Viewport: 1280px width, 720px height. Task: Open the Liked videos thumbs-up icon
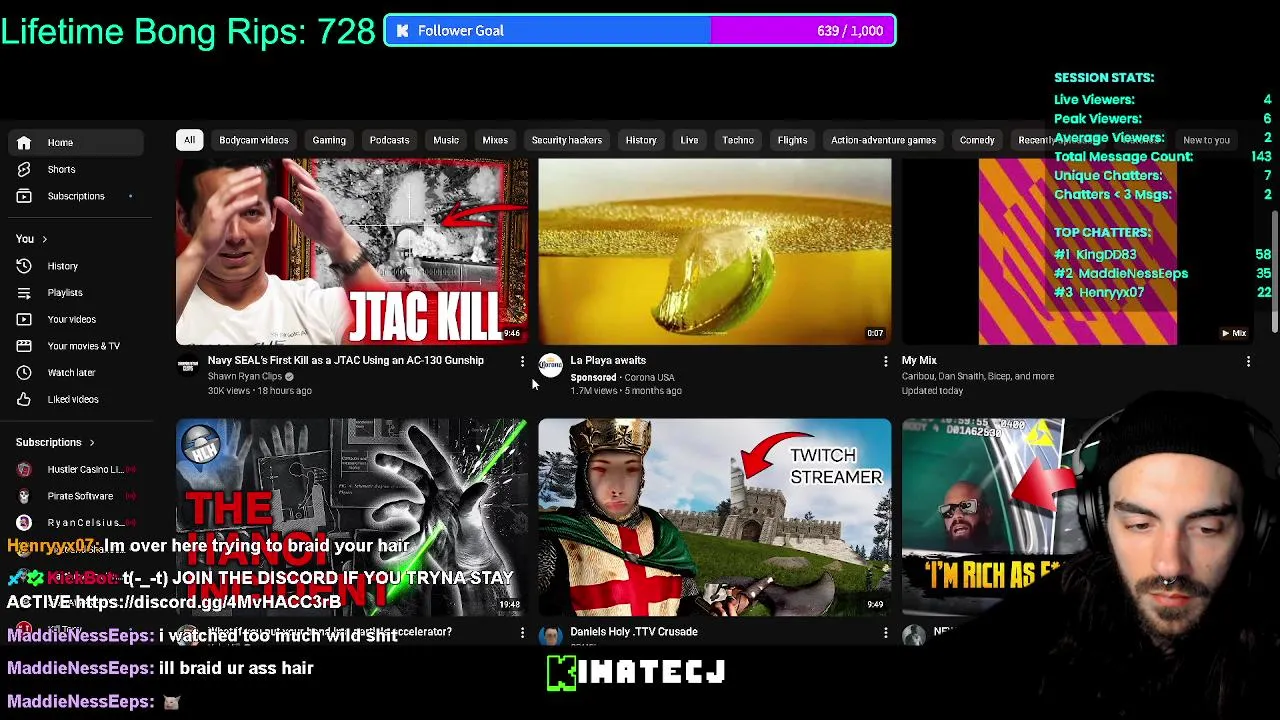(x=24, y=399)
